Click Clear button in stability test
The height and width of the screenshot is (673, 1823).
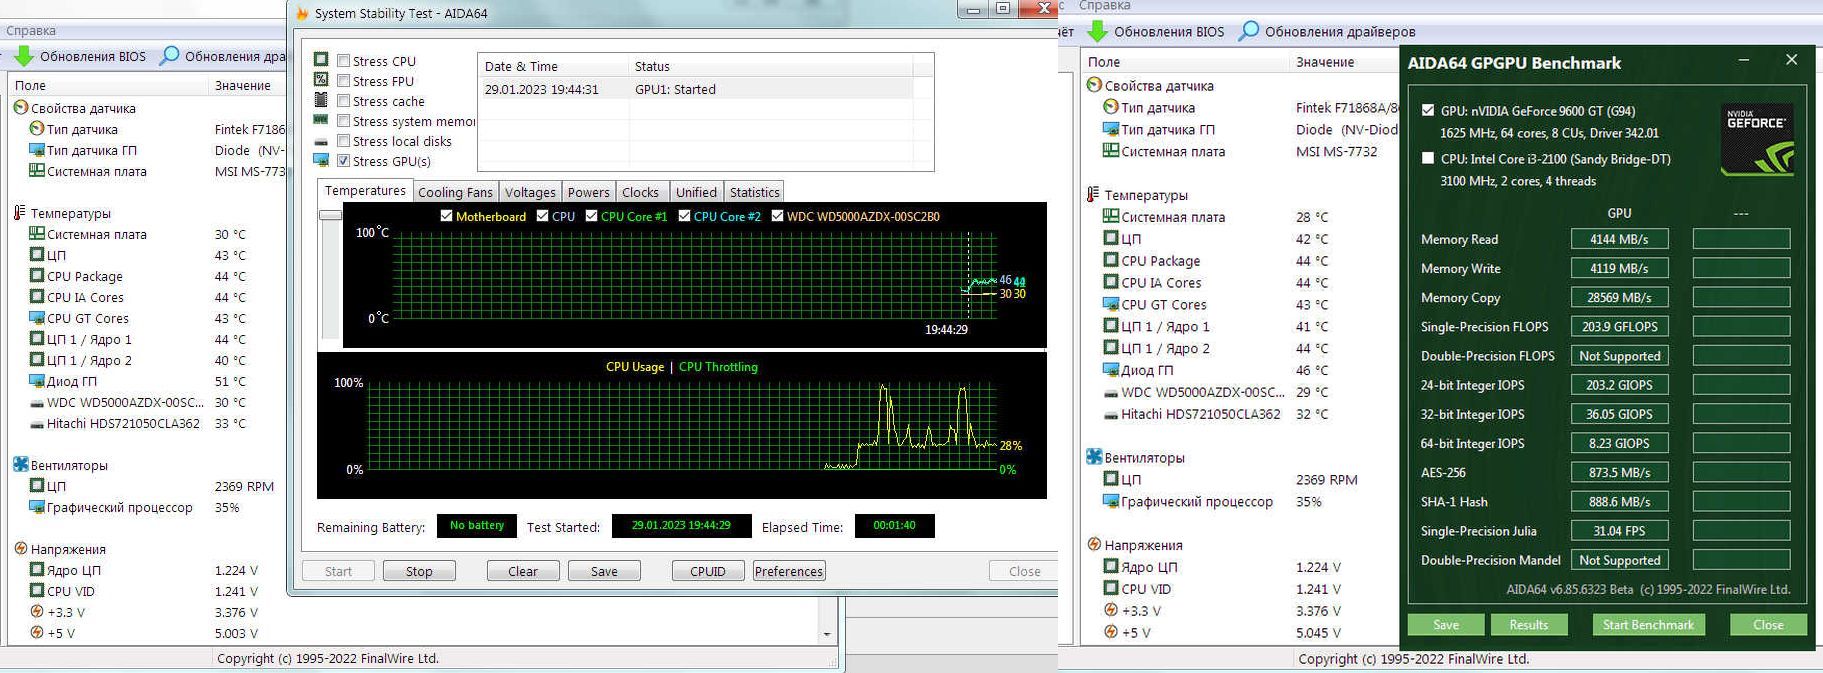pyautogui.click(x=523, y=571)
